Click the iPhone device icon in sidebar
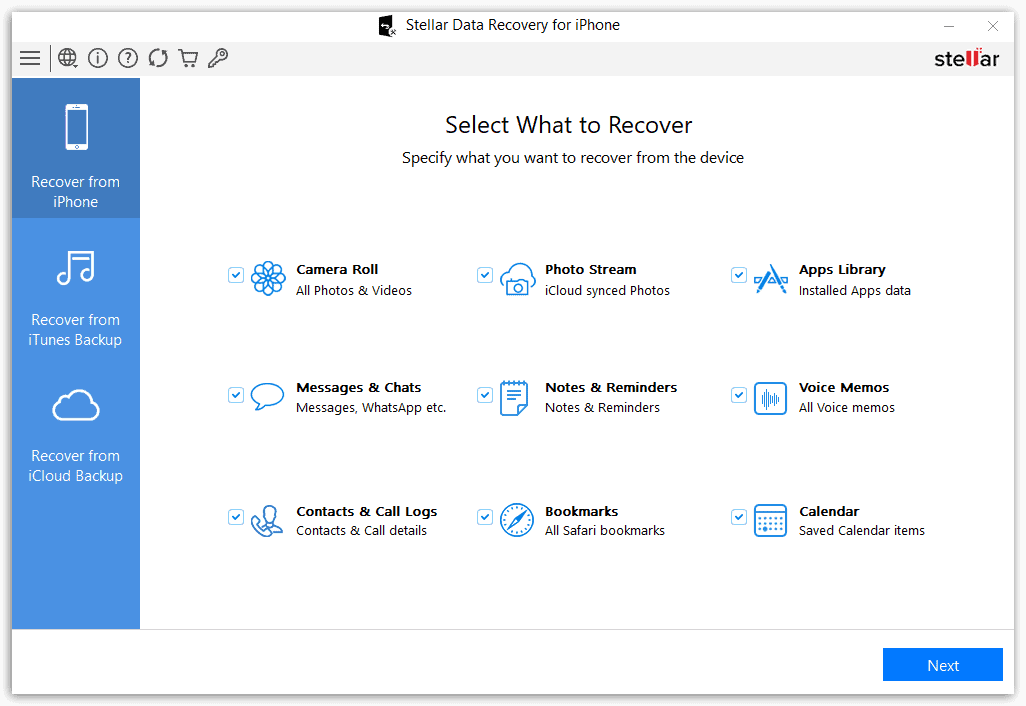The height and width of the screenshot is (706, 1026). [77, 127]
